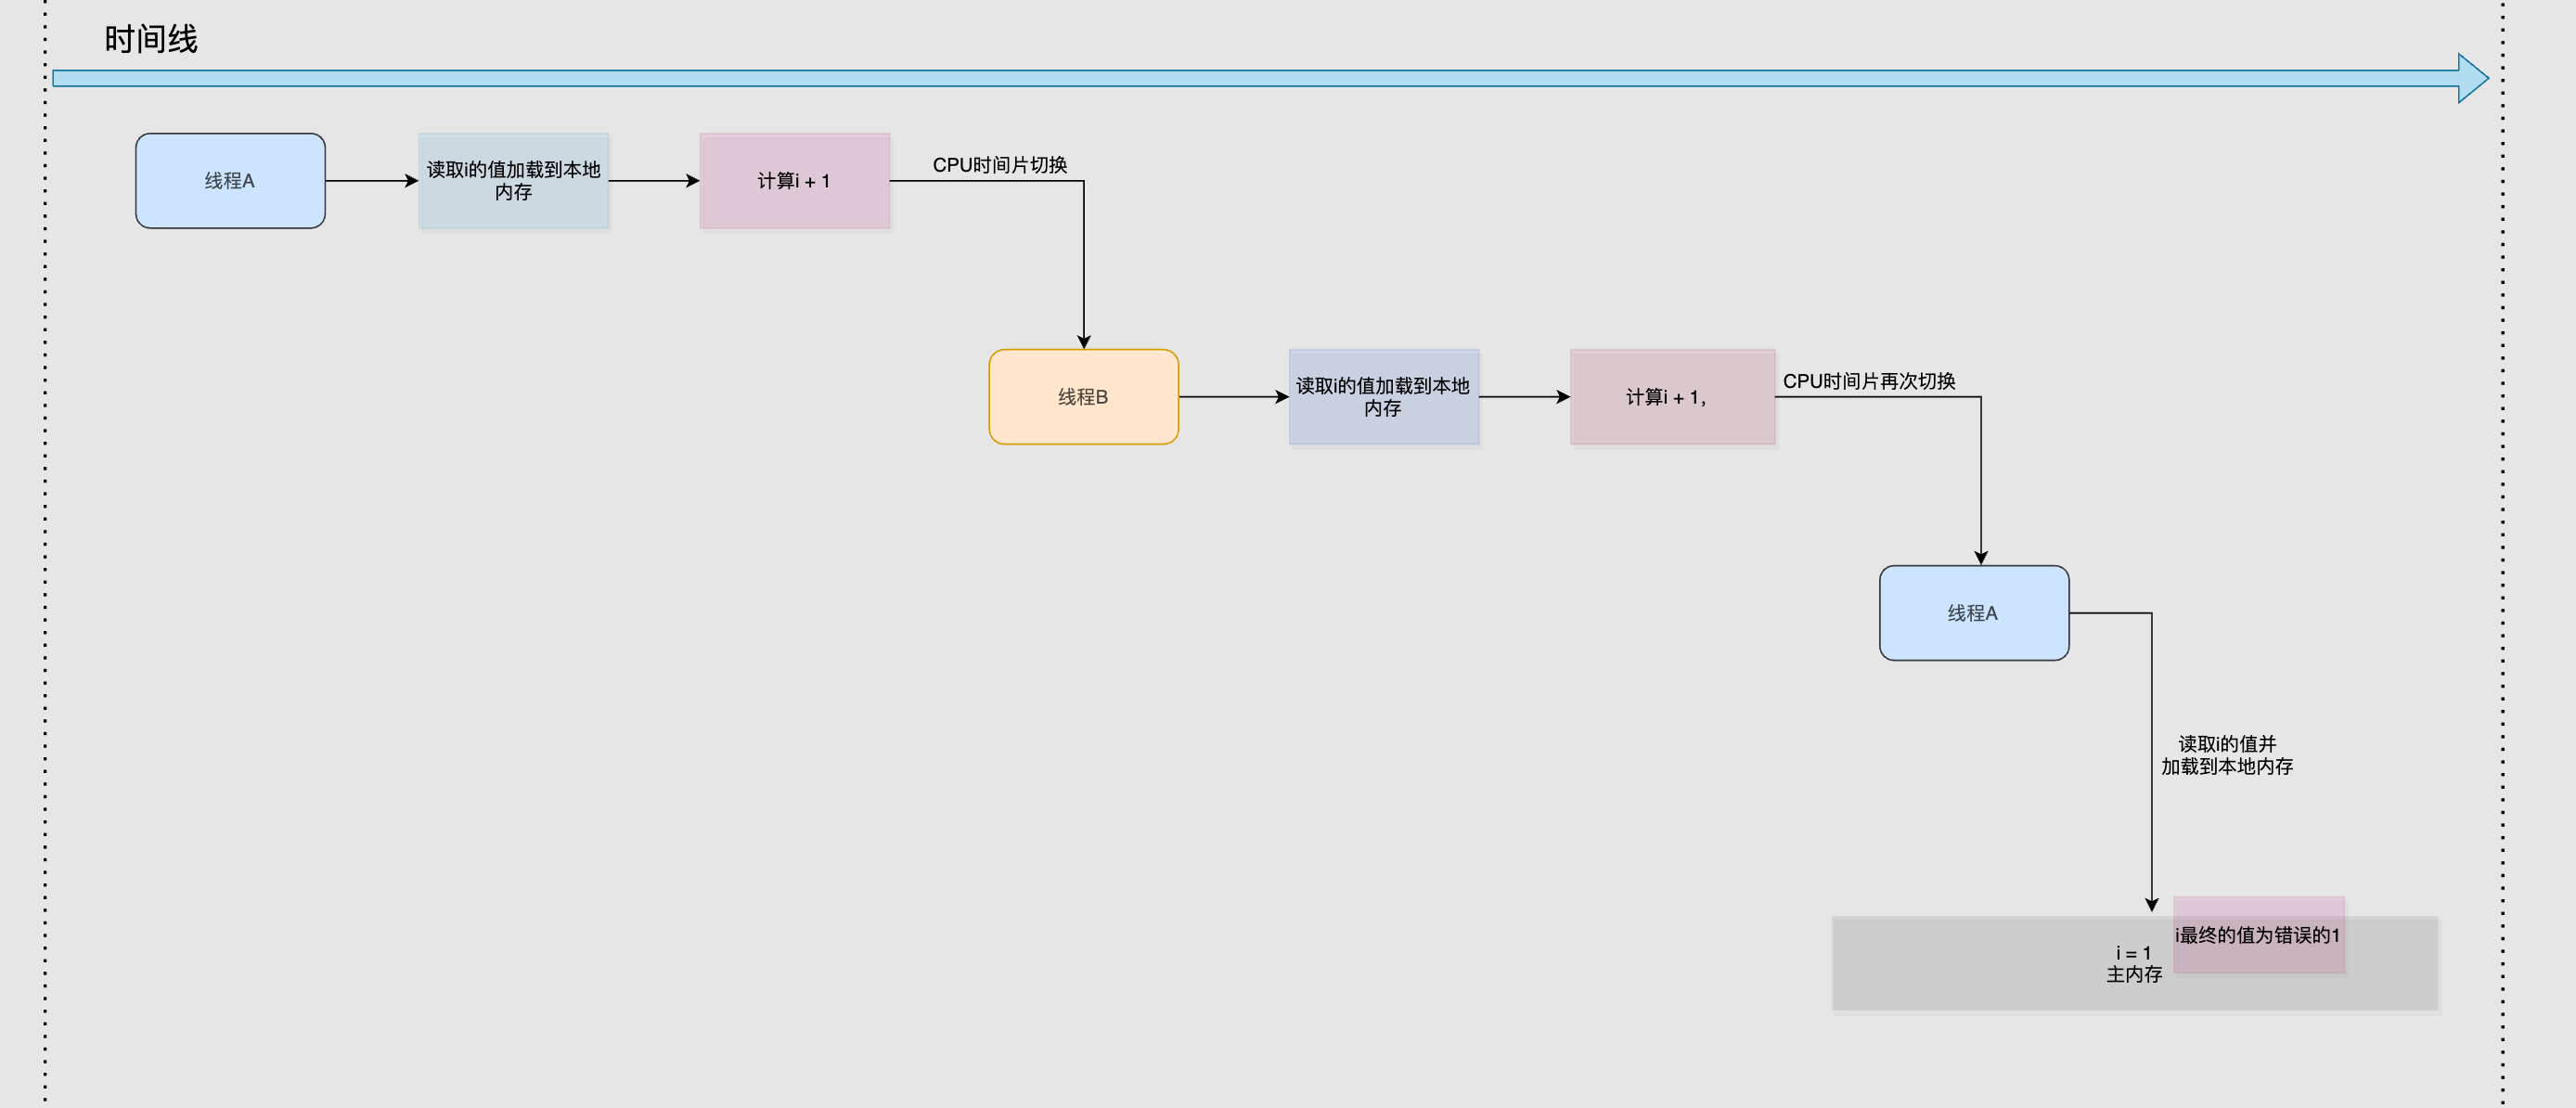Click the arrowhead pointing into 主内存 box

[2151, 904]
